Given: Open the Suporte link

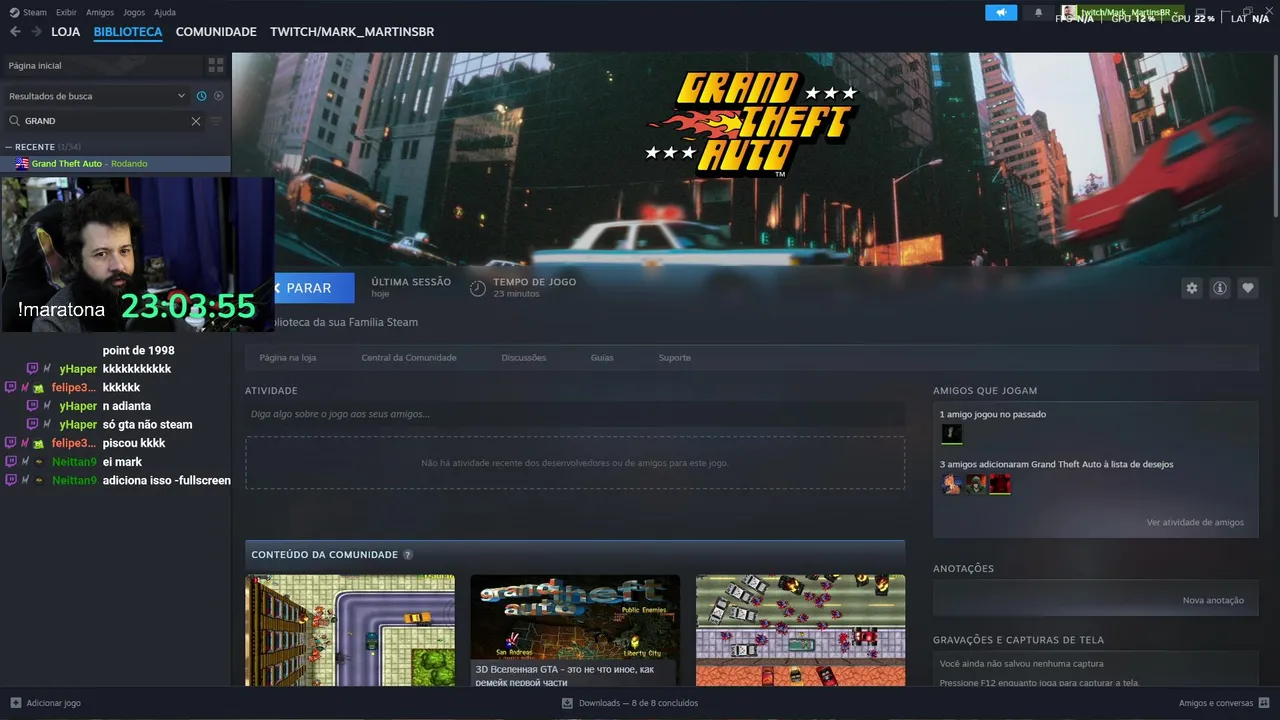Looking at the screenshot, I should pyautogui.click(x=674, y=358).
